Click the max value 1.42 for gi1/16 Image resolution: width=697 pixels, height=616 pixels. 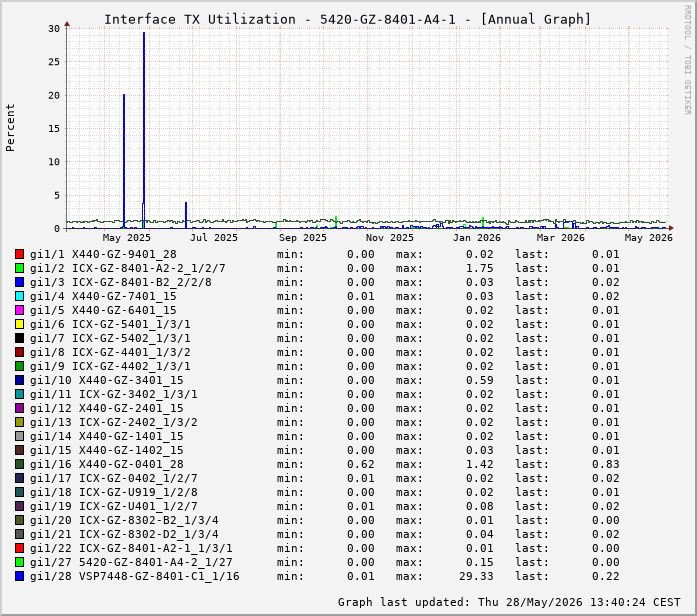point(480,464)
